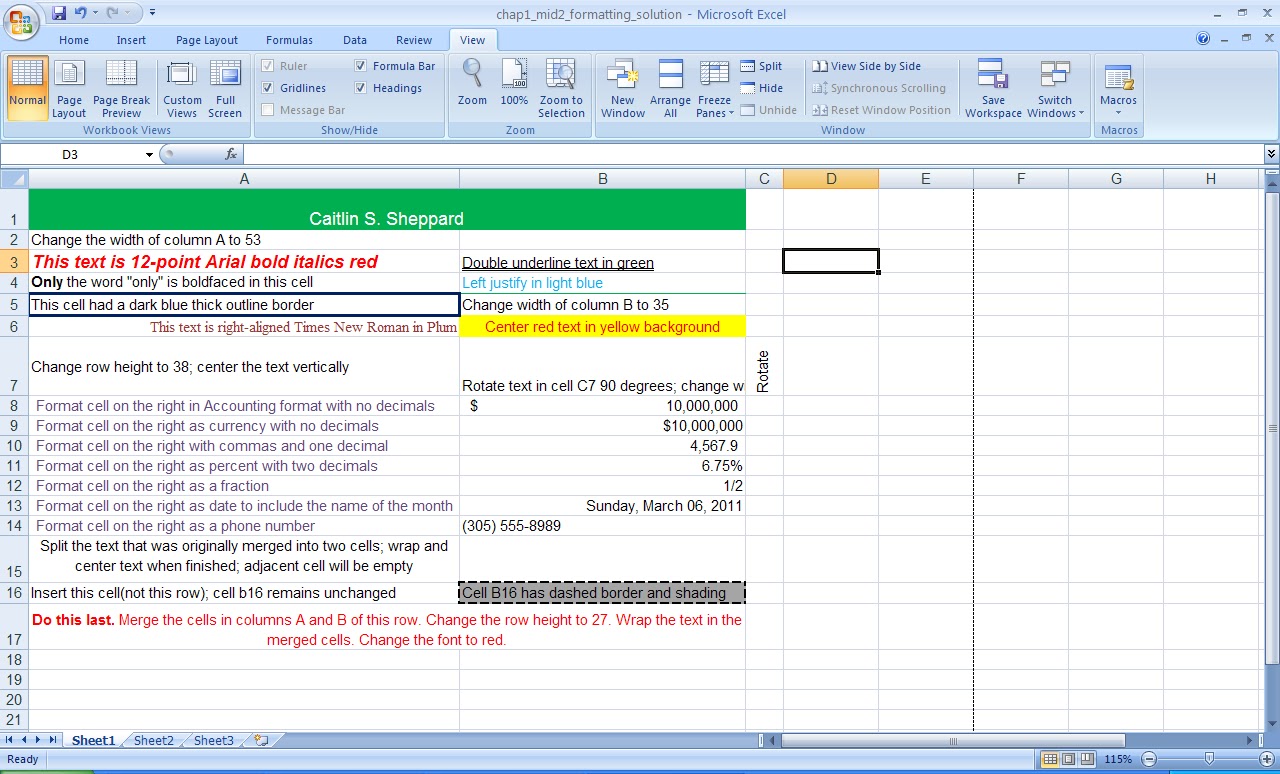The image size is (1280, 774).
Task: Switch to Page Layout workbook view
Action: pos(69,88)
